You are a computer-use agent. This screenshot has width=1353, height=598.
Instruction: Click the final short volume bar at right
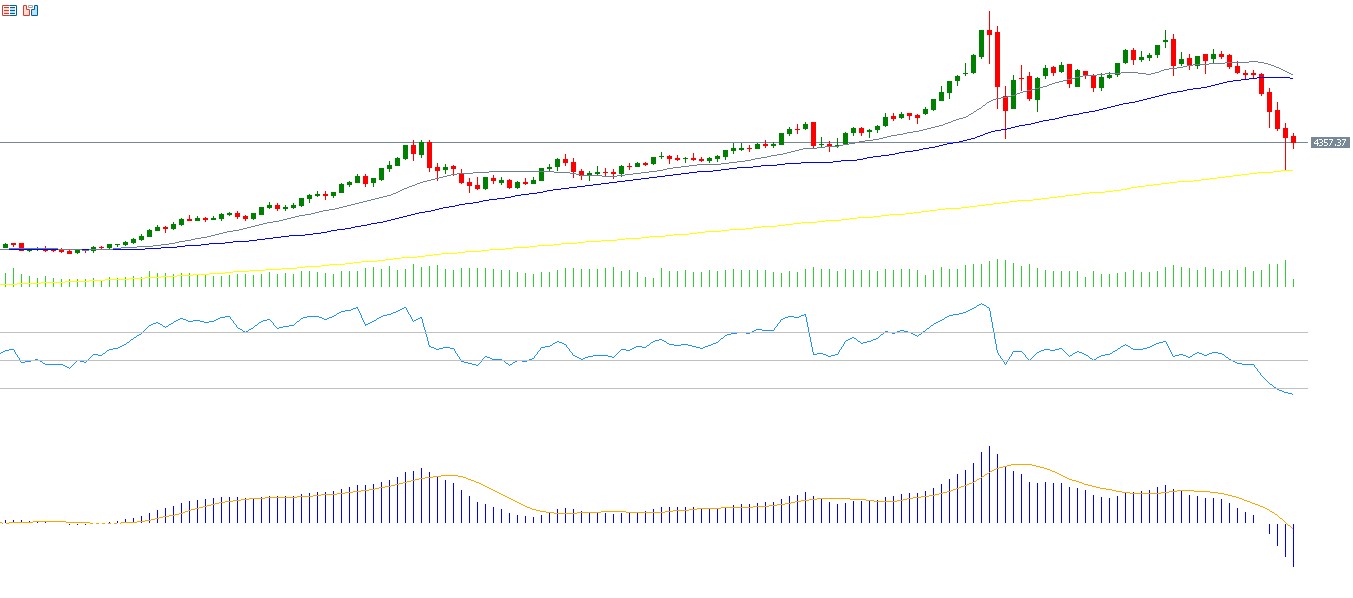point(1293,283)
